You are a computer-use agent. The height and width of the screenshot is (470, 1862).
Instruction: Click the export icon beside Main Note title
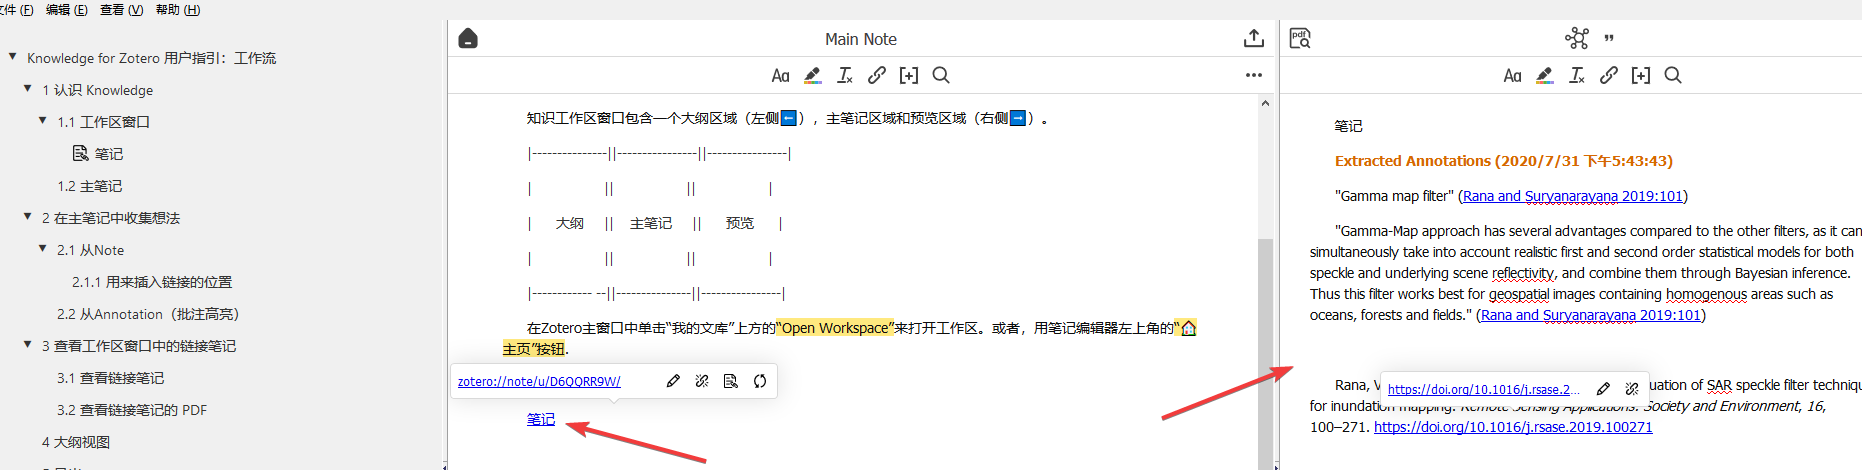1253,38
